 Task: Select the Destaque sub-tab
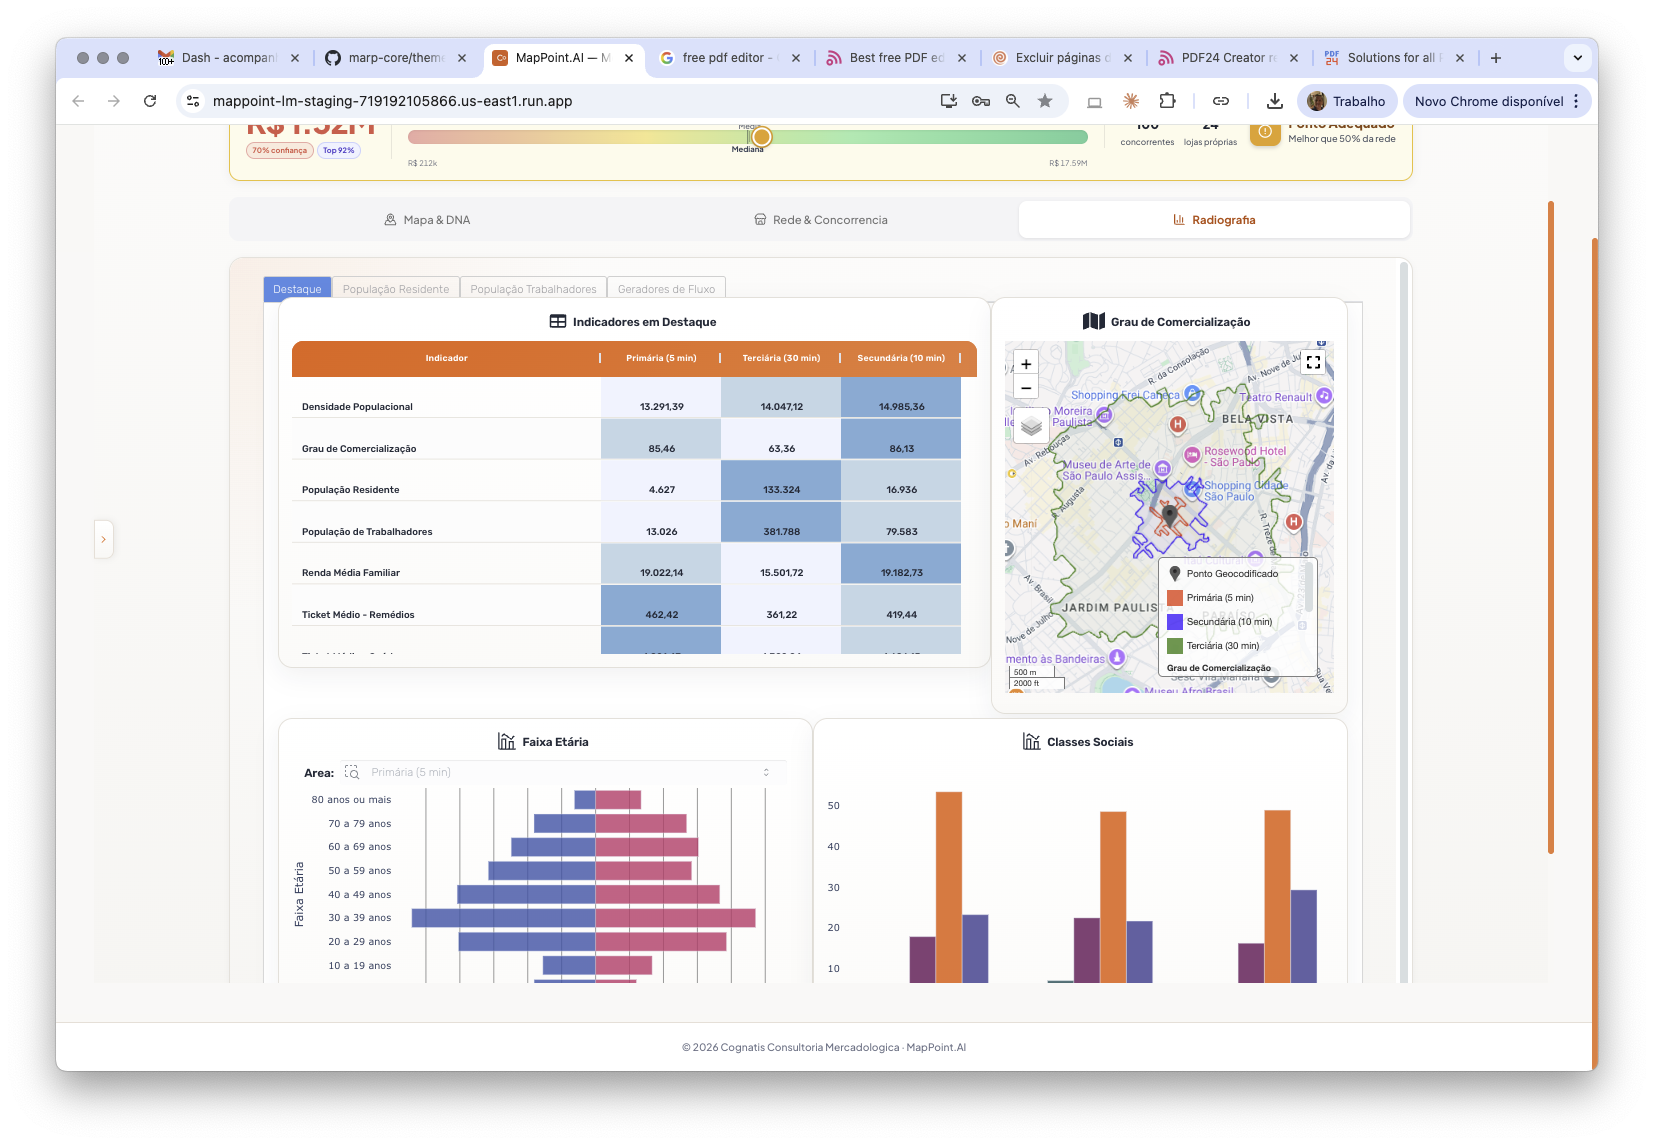pos(297,289)
